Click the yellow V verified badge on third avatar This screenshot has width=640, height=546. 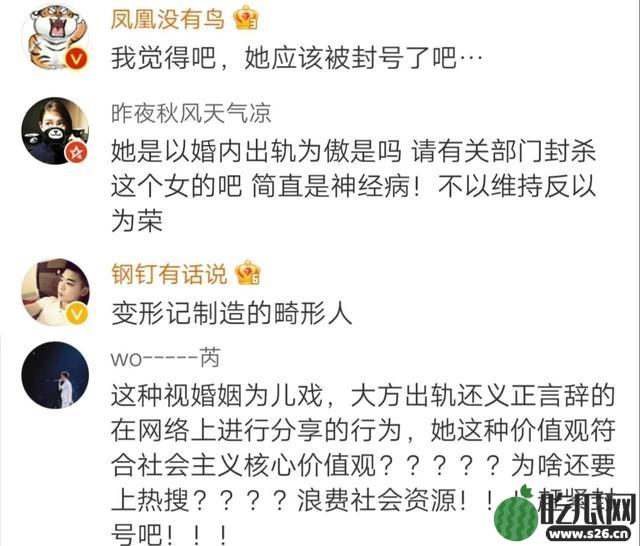77,314
